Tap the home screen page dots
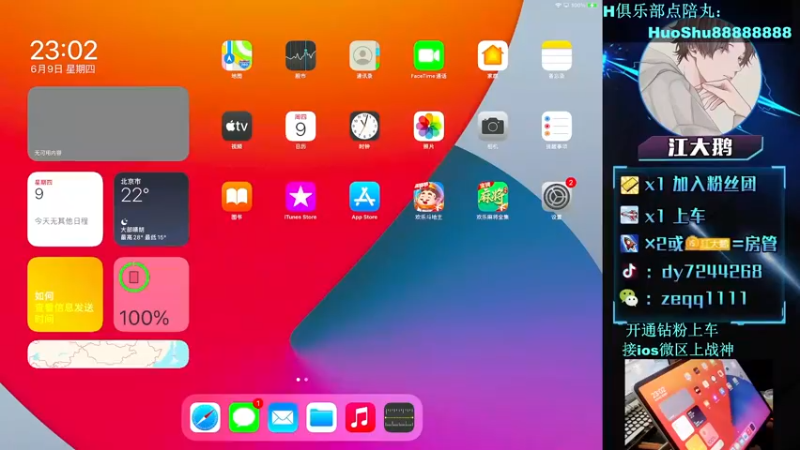The height and width of the screenshot is (450, 800). point(302,380)
